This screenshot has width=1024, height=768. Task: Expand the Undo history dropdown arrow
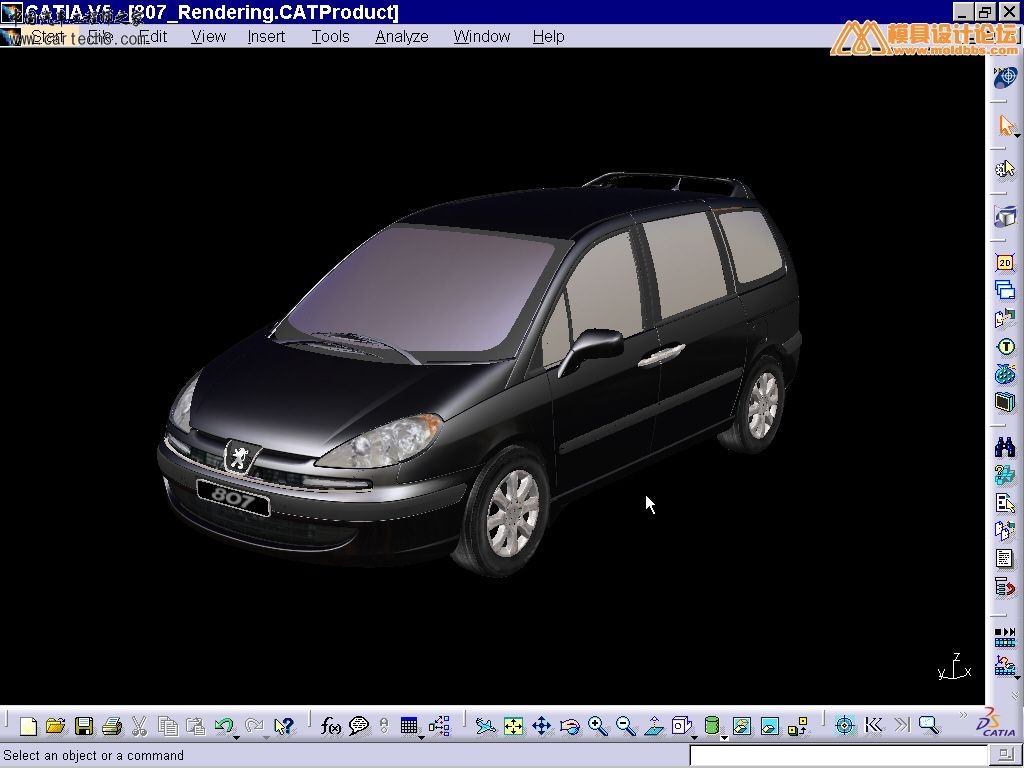(236, 737)
